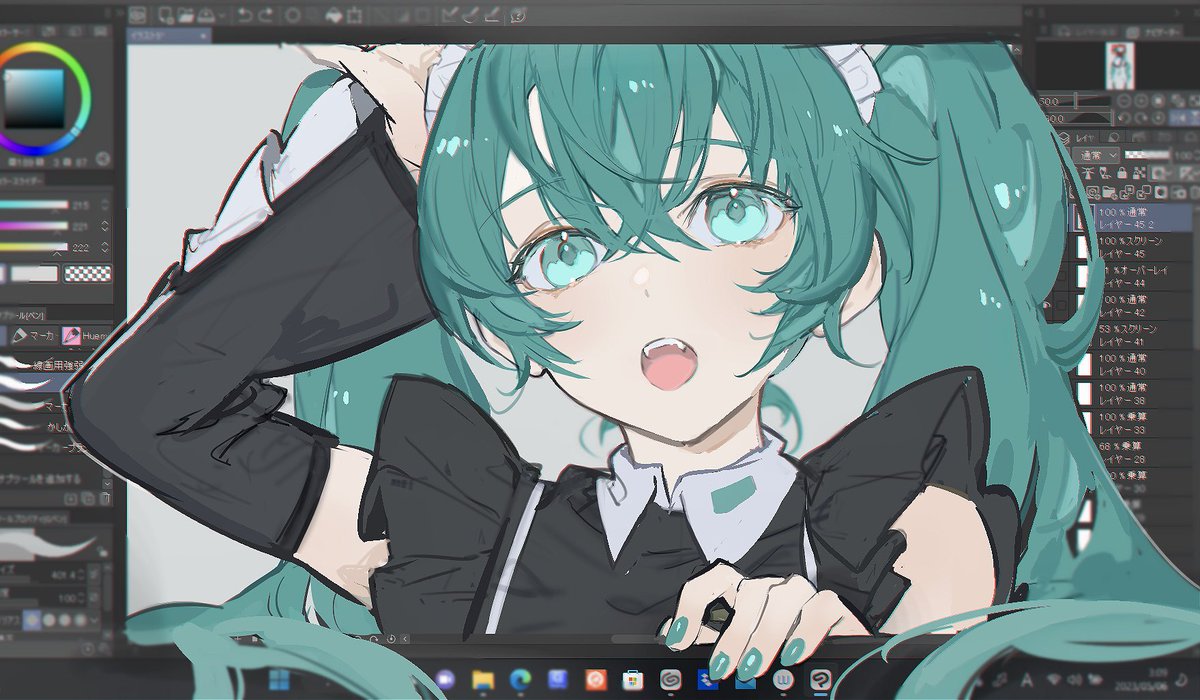Click the green area of the hue ring
Image resolution: width=1200 pixels, height=700 pixels.
click(85, 85)
